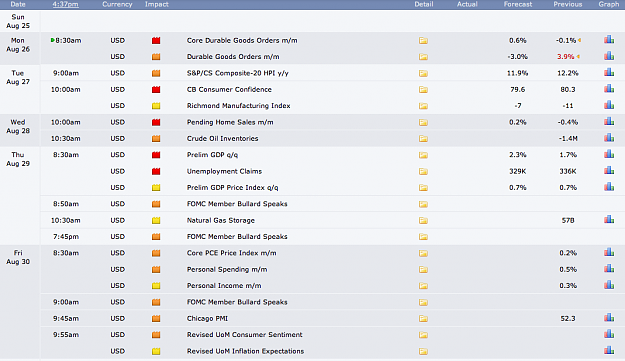Click the 9:55am time cell
Image resolution: width=625 pixels, height=361 pixels.
point(66,335)
